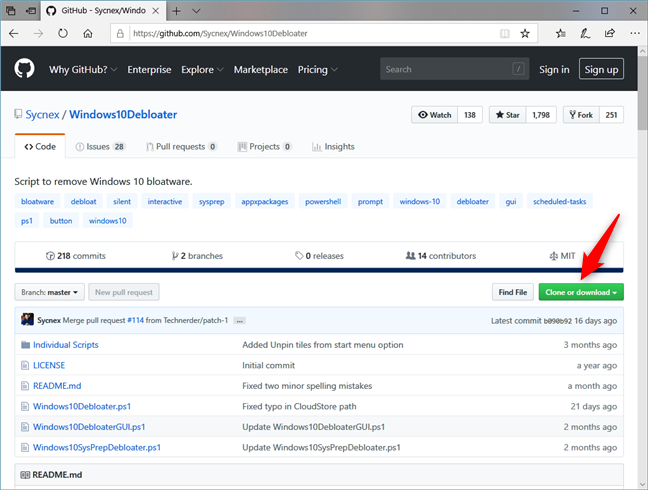Focus the GitHub search field

pos(454,69)
